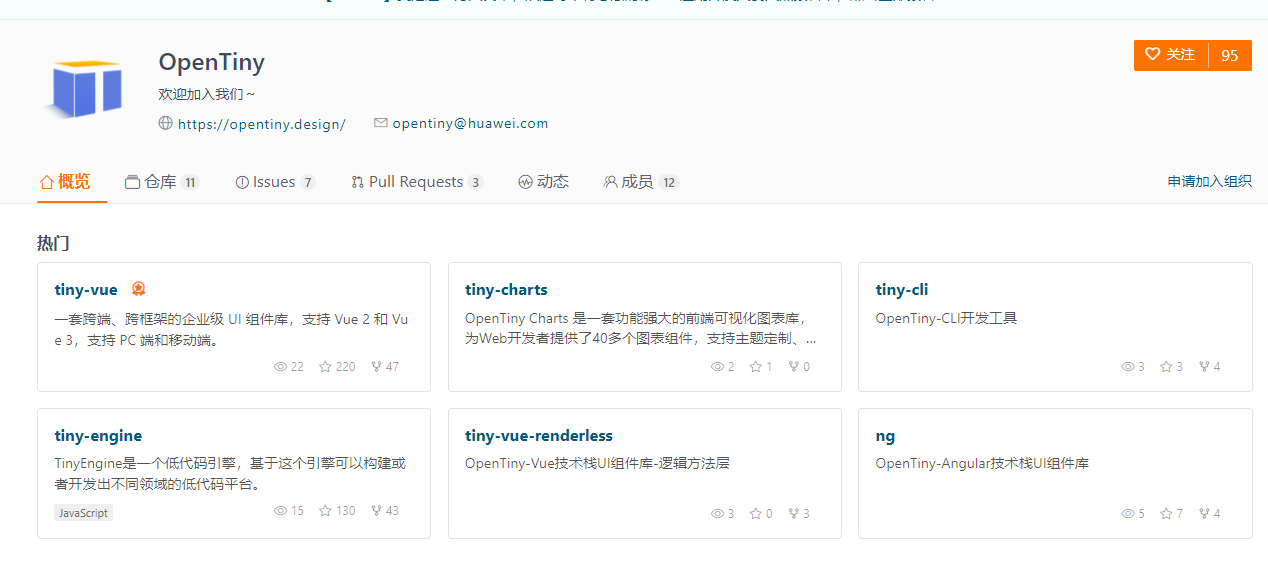Click the OpenTiny cube logo

coord(84,89)
